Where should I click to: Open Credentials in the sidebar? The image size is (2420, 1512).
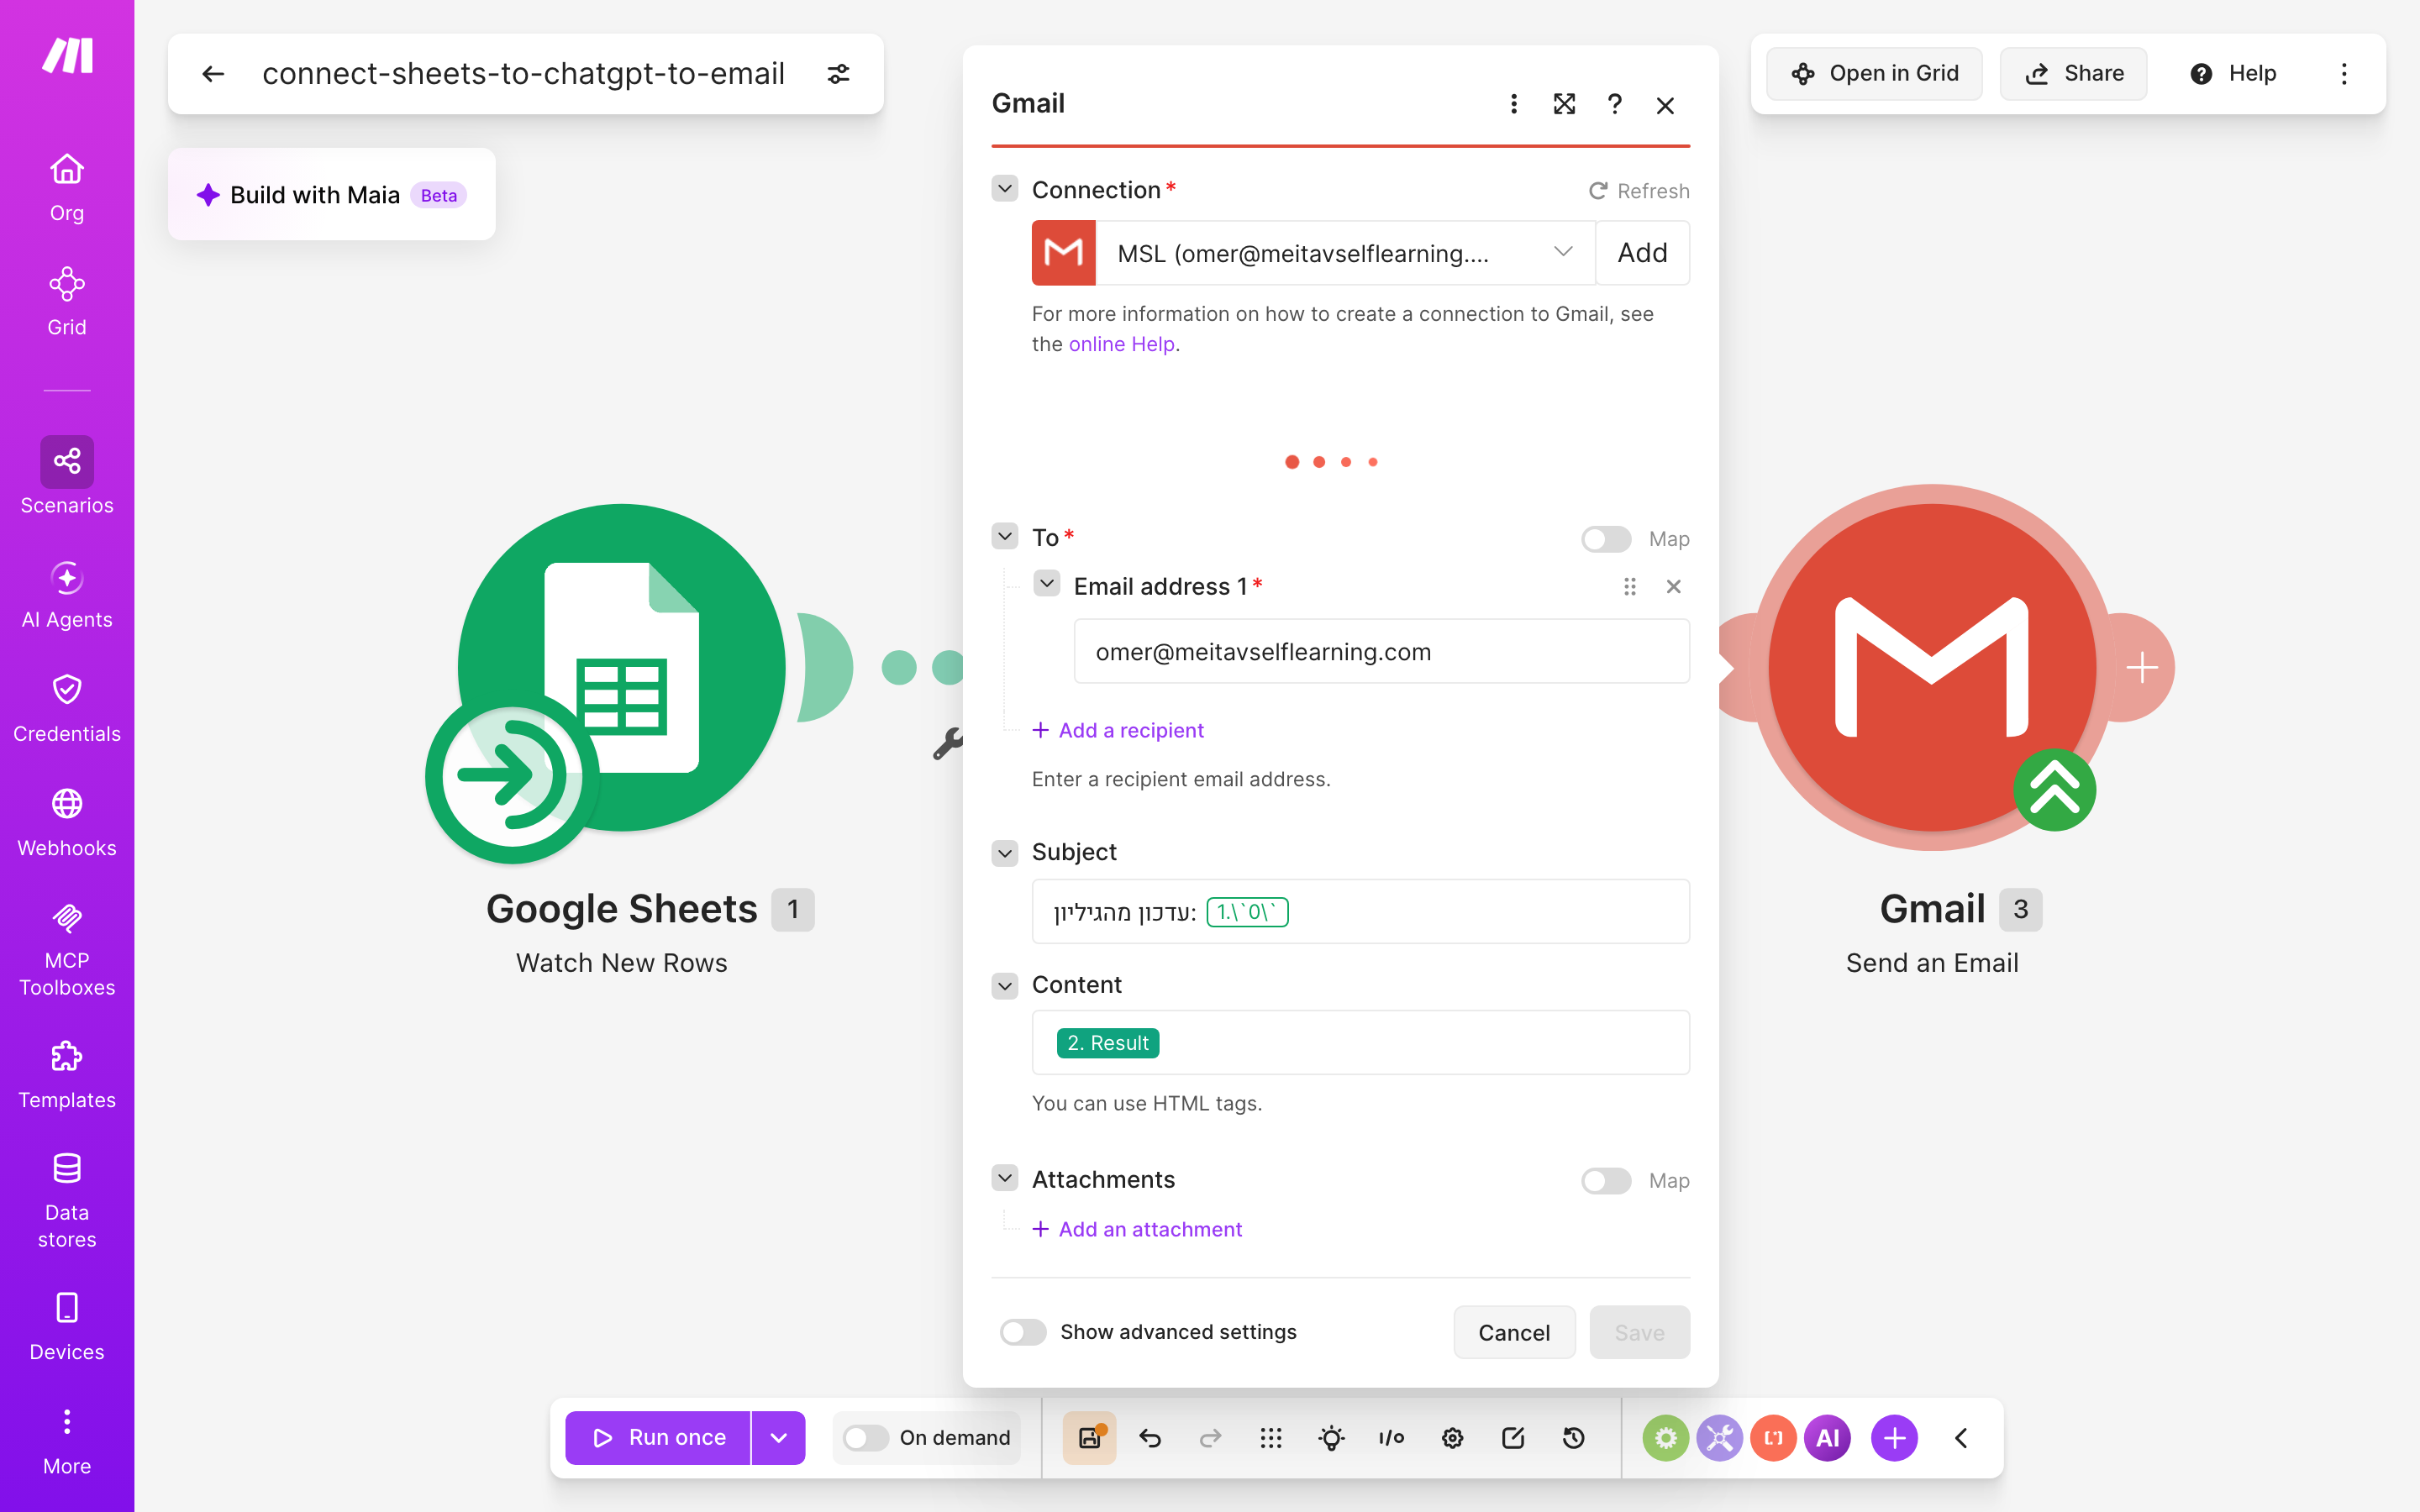(67, 709)
